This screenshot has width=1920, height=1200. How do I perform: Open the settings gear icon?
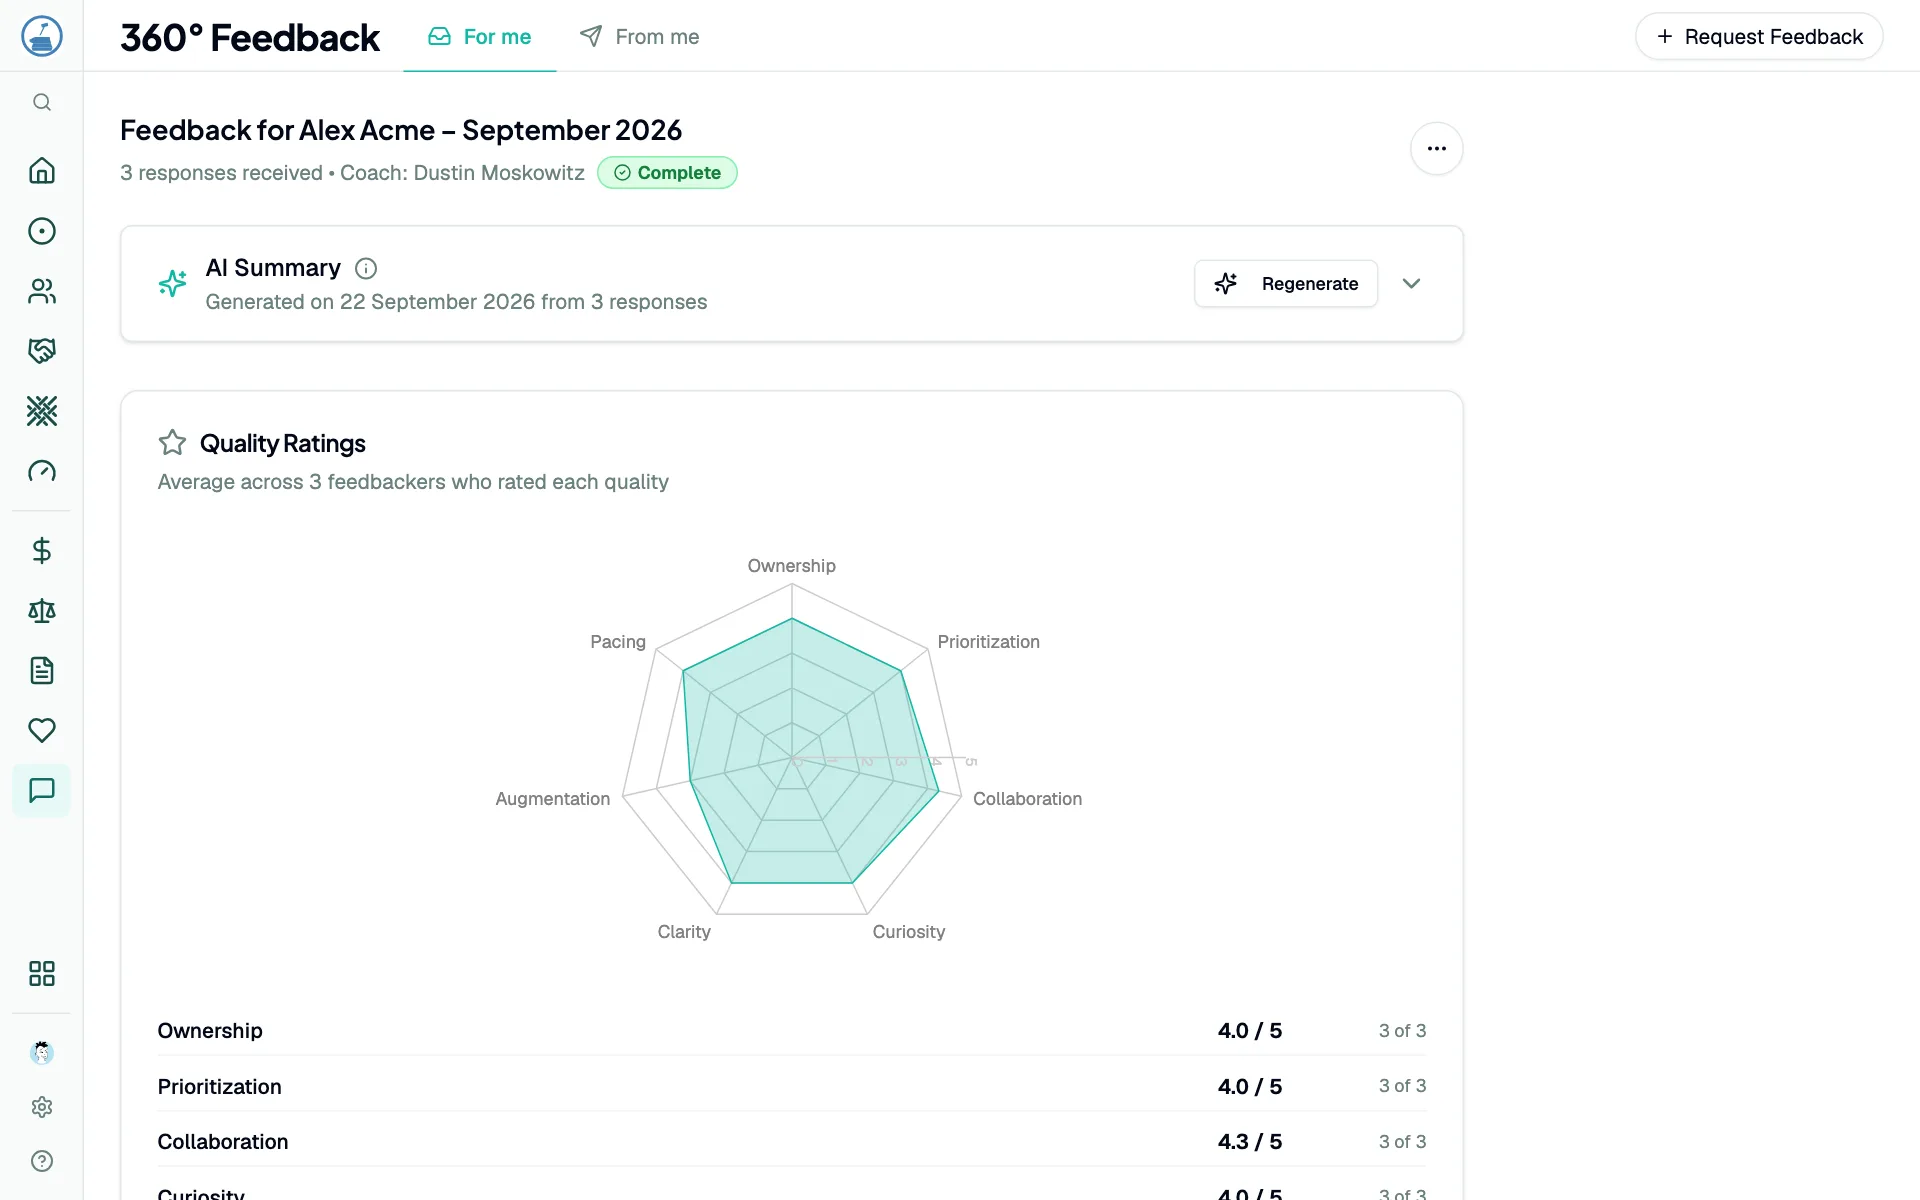pos(42,1107)
